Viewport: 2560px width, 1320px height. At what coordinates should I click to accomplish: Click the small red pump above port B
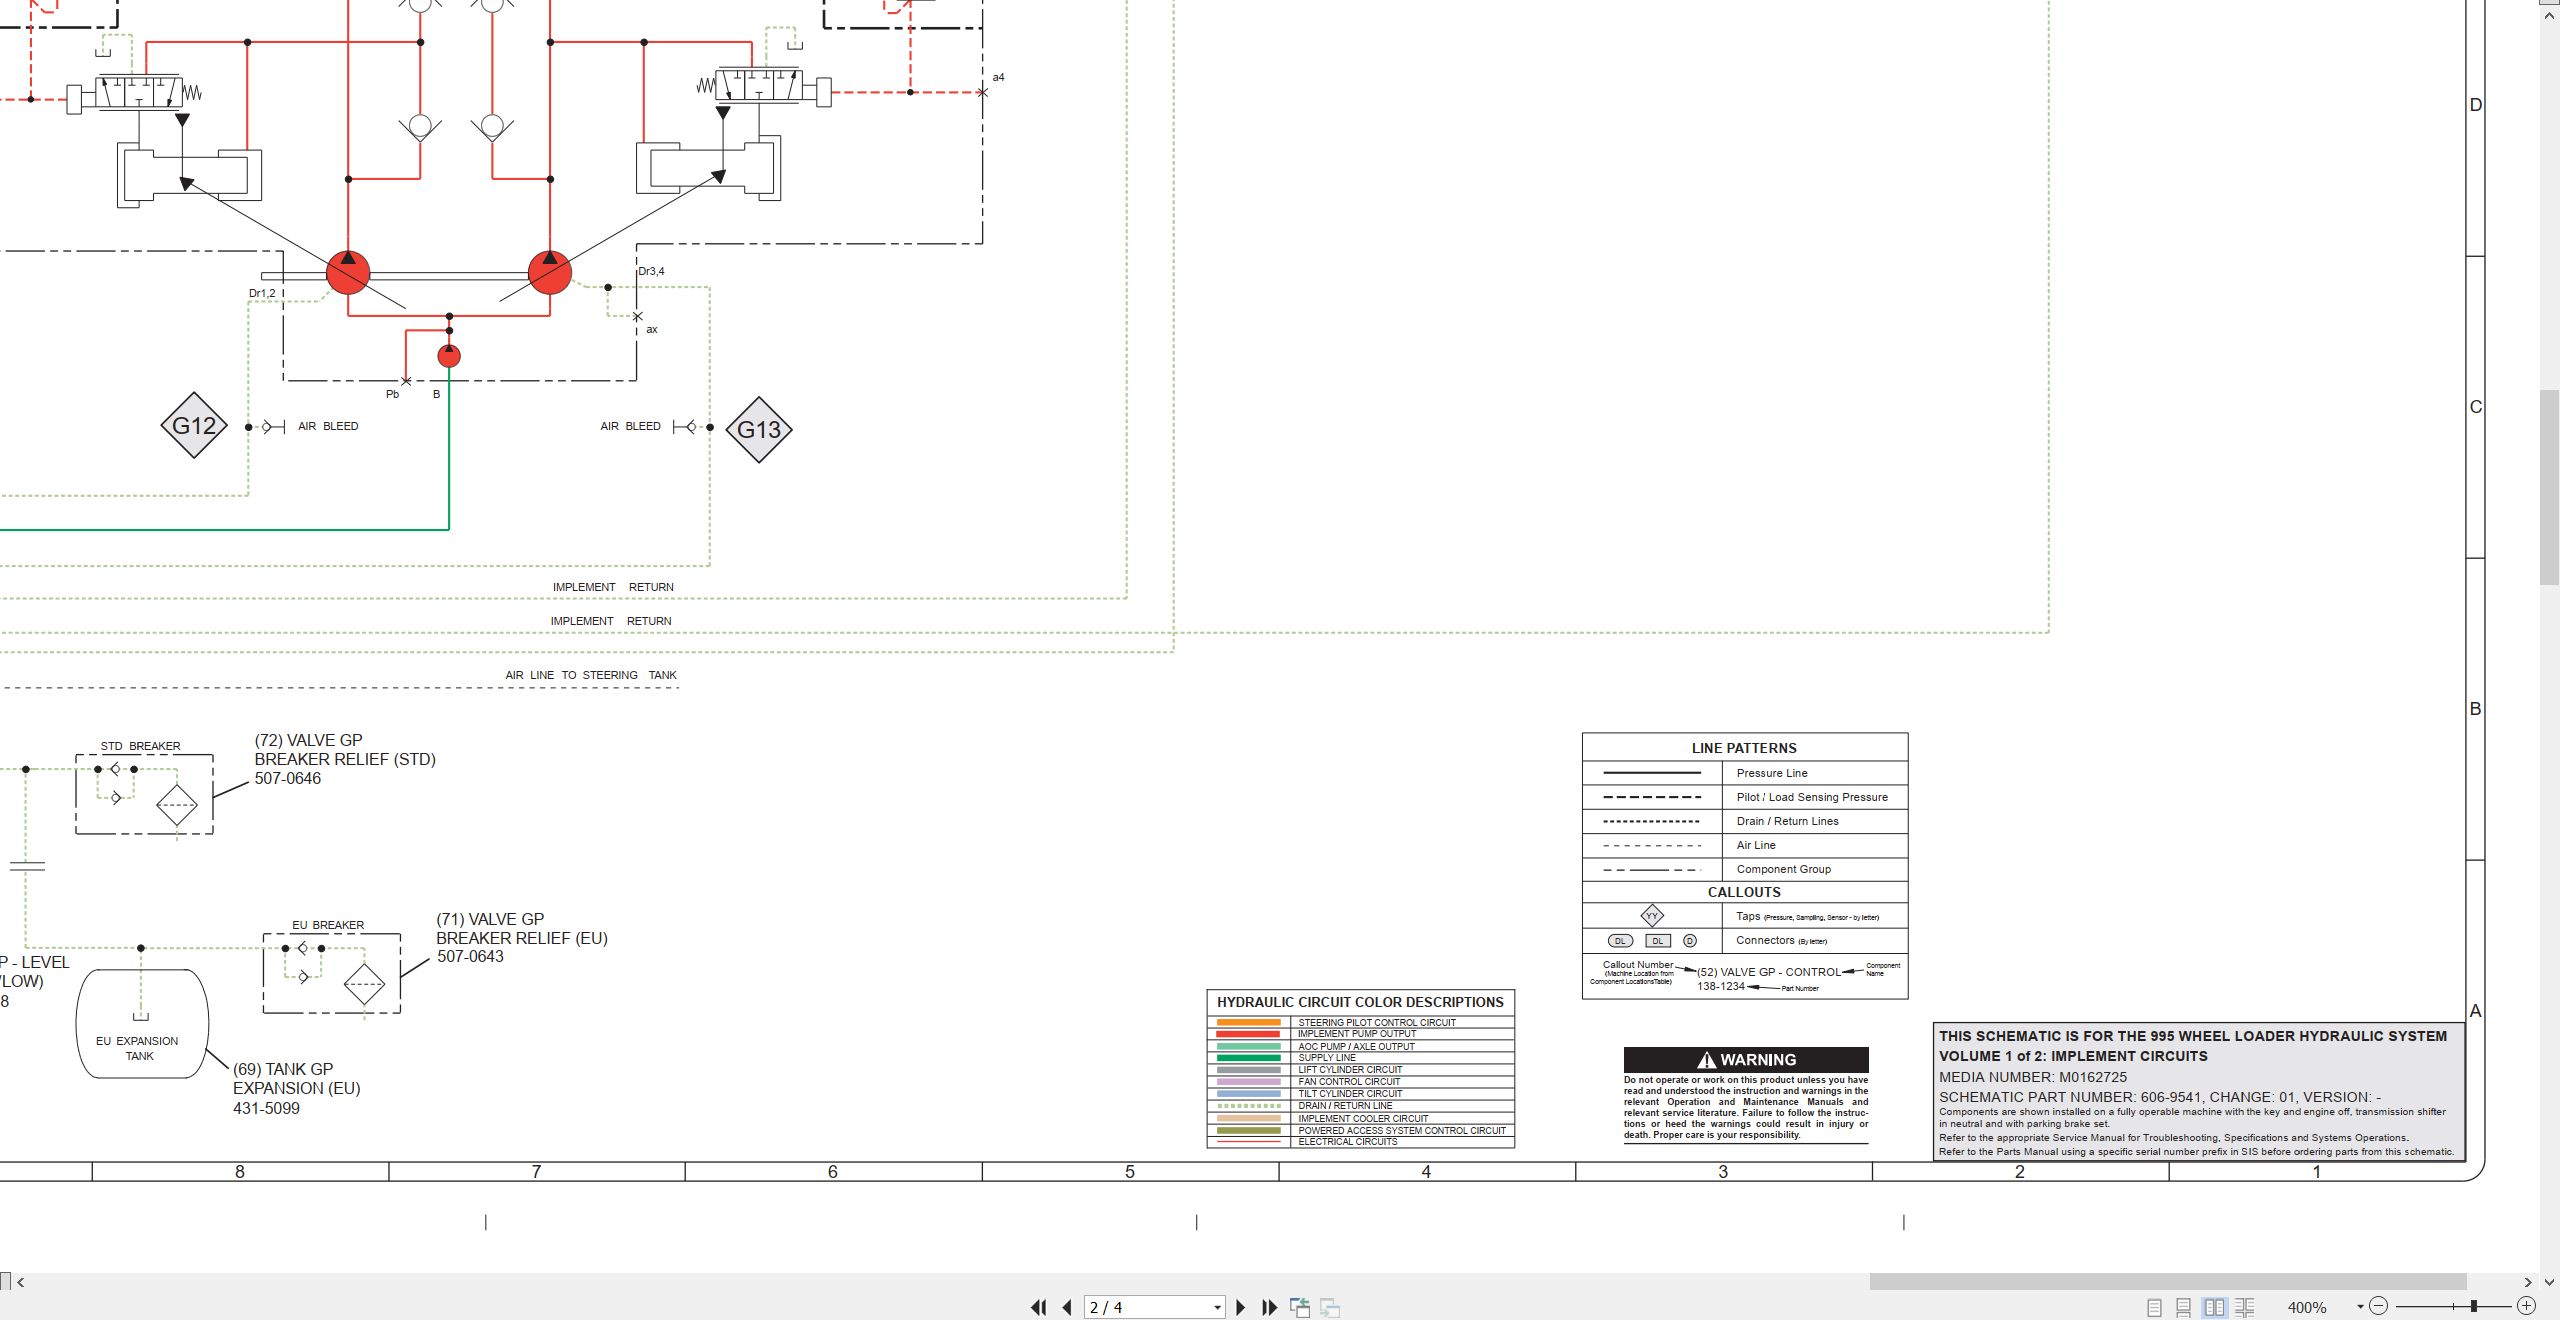click(449, 355)
